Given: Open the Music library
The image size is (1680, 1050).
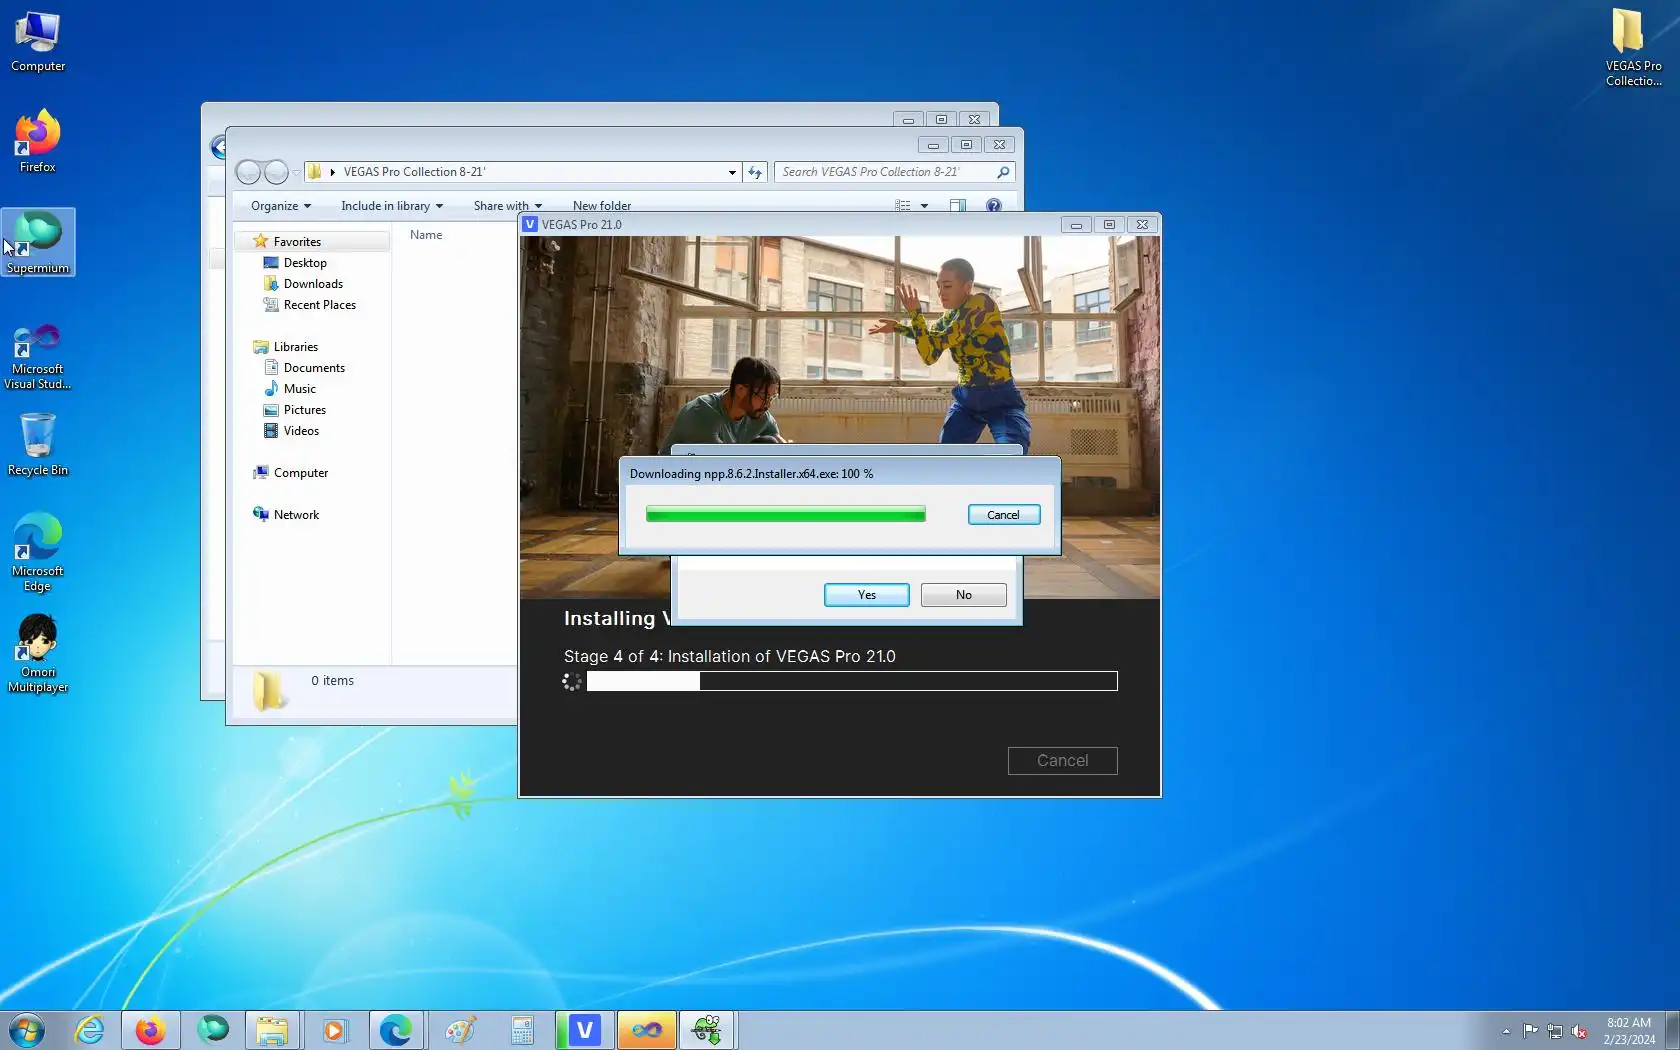Looking at the screenshot, I should coord(299,389).
